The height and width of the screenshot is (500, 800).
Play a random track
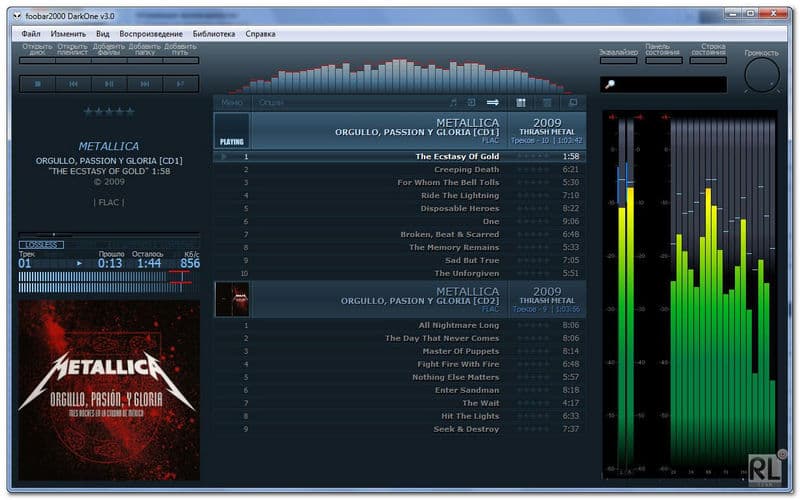[181, 84]
